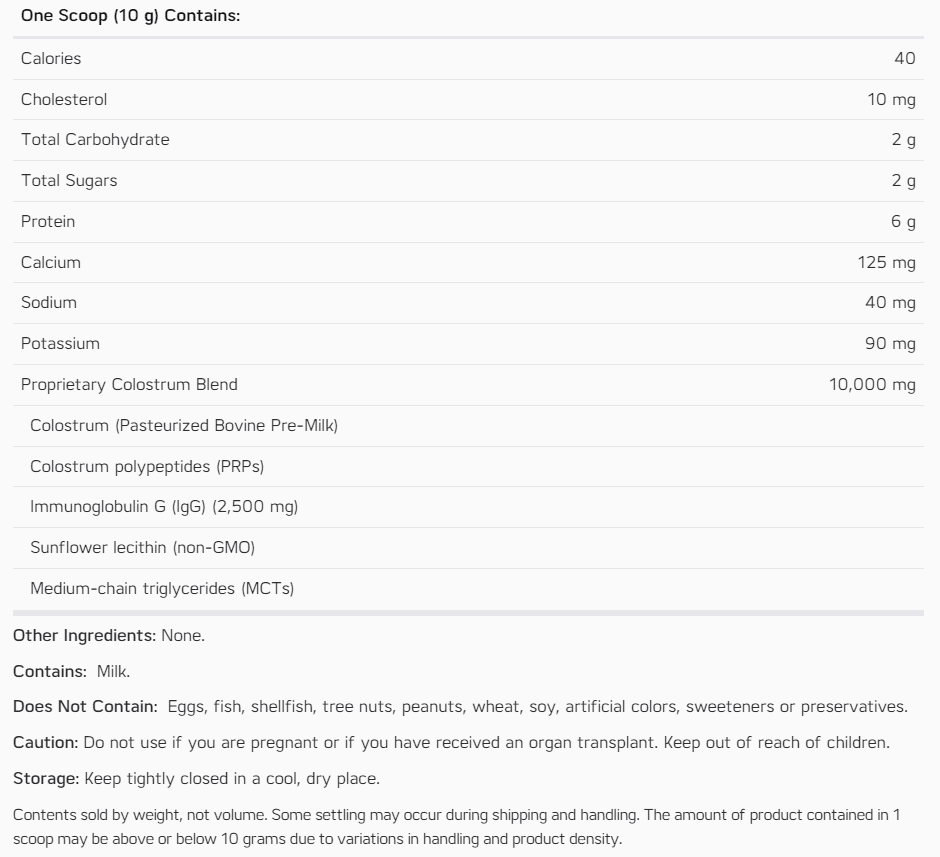
Task: Select the 10,000 mg blend amount
Action: point(872,384)
